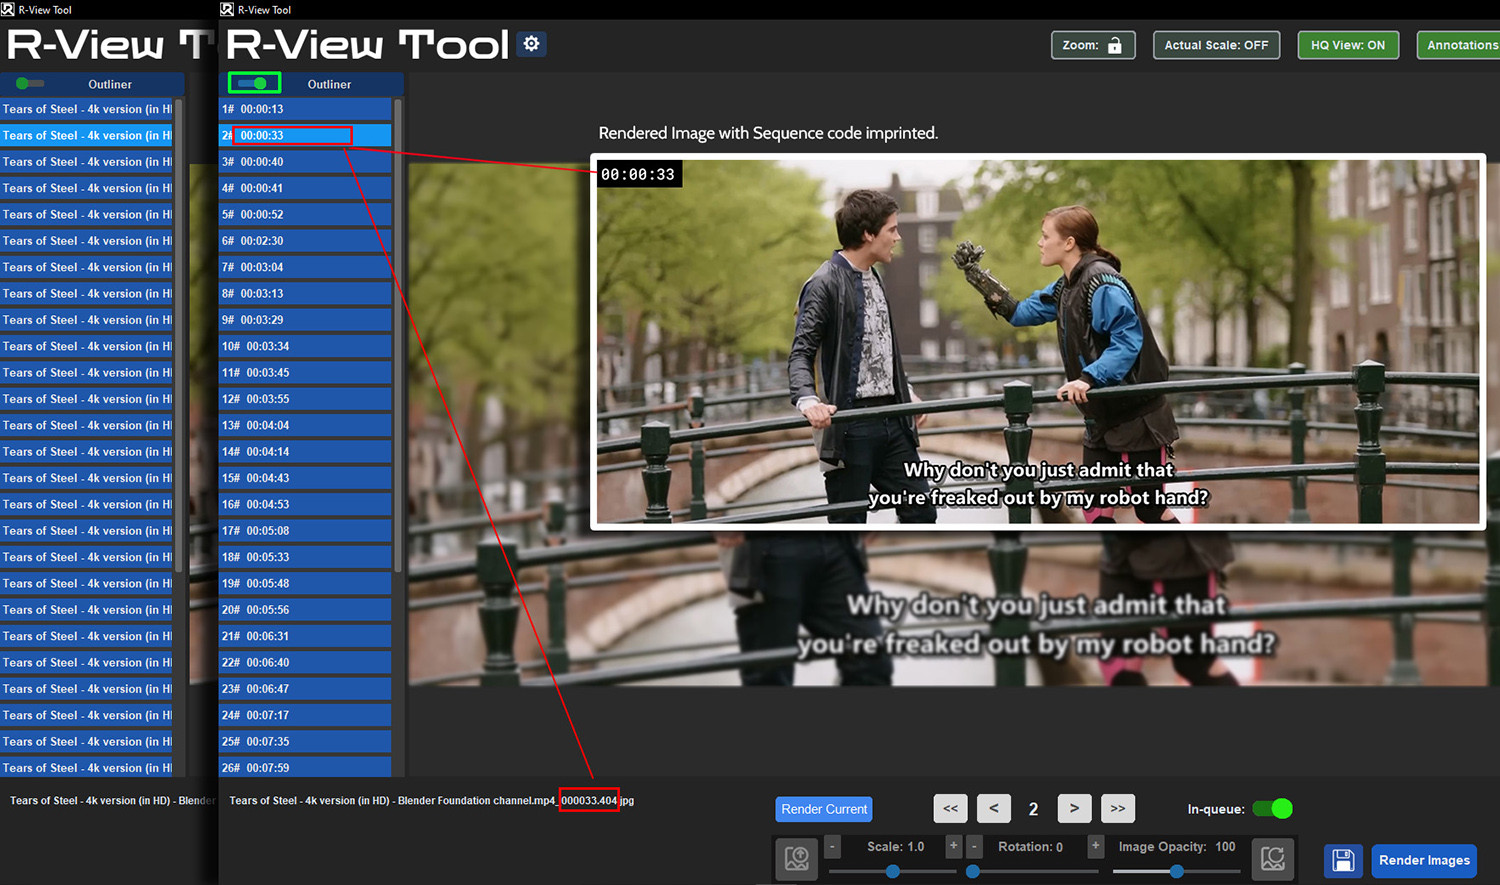The width and height of the screenshot is (1500, 885).
Task: Select row 3# 00:00:40
Action: click(305, 161)
